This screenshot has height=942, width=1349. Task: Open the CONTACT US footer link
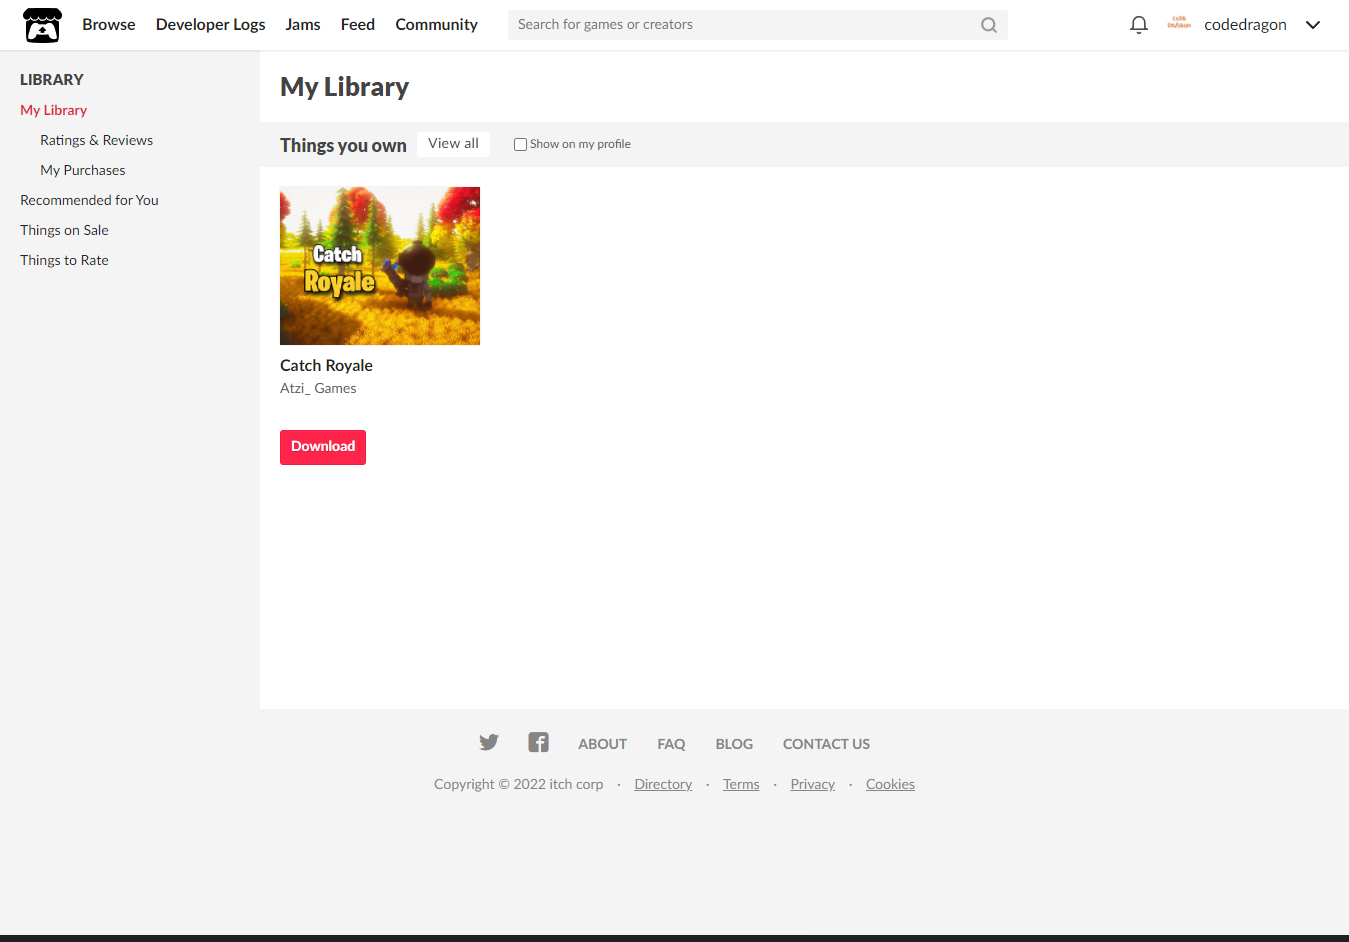[826, 744]
